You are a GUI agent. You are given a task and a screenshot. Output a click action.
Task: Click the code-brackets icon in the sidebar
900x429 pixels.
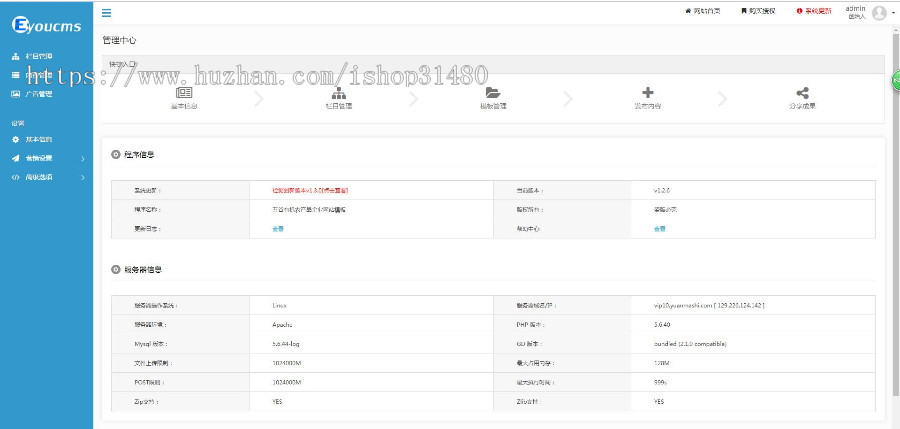click(x=15, y=177)
